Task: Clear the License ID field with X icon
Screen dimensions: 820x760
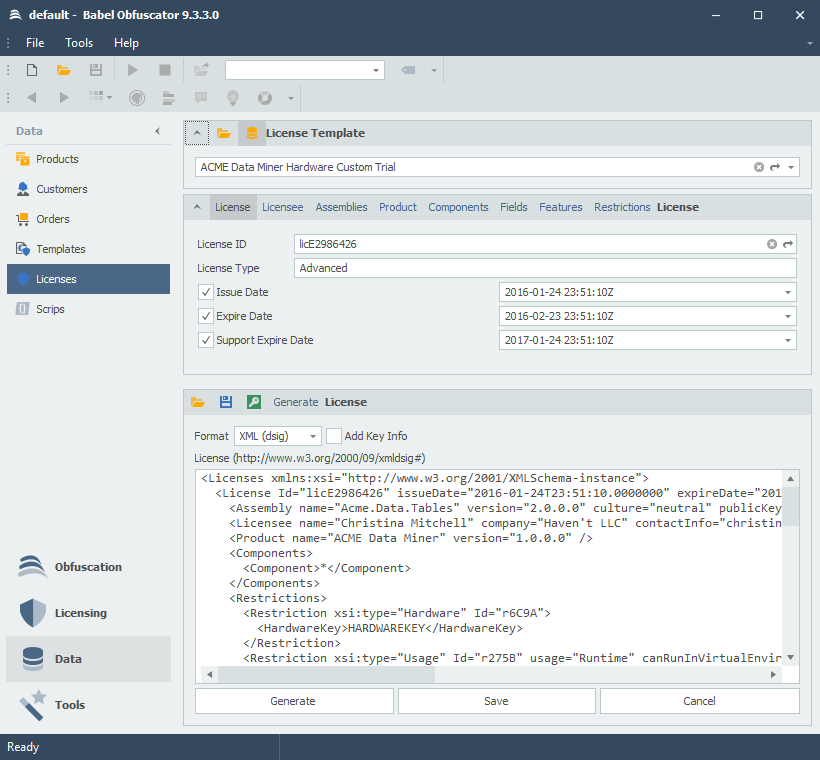Action: coord(772,244)
